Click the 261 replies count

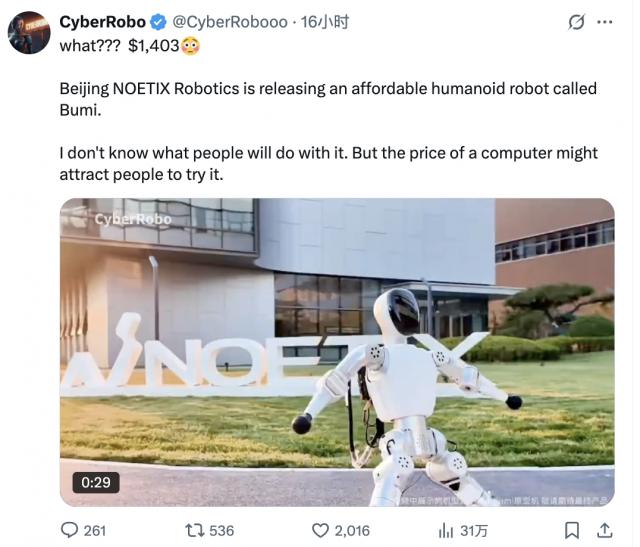click(x=95, y=531)
